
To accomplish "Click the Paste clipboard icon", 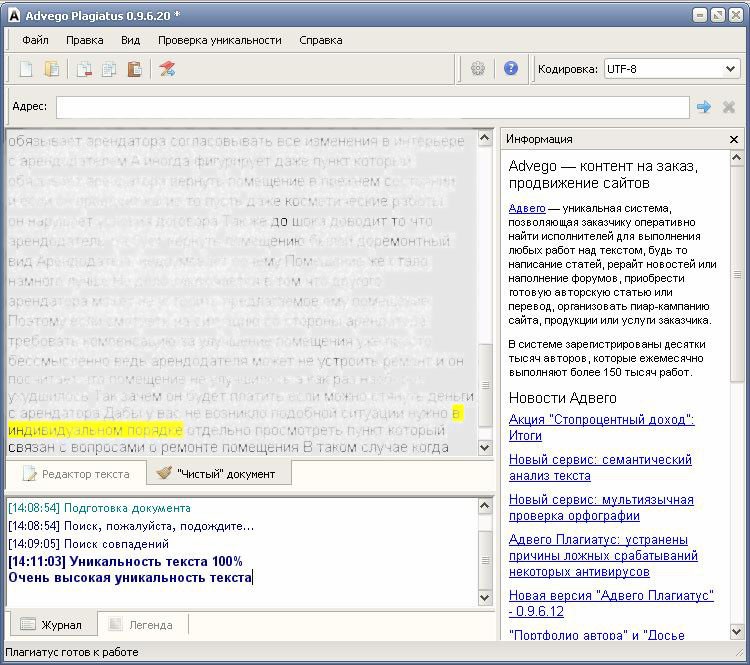I will (134, 69).
